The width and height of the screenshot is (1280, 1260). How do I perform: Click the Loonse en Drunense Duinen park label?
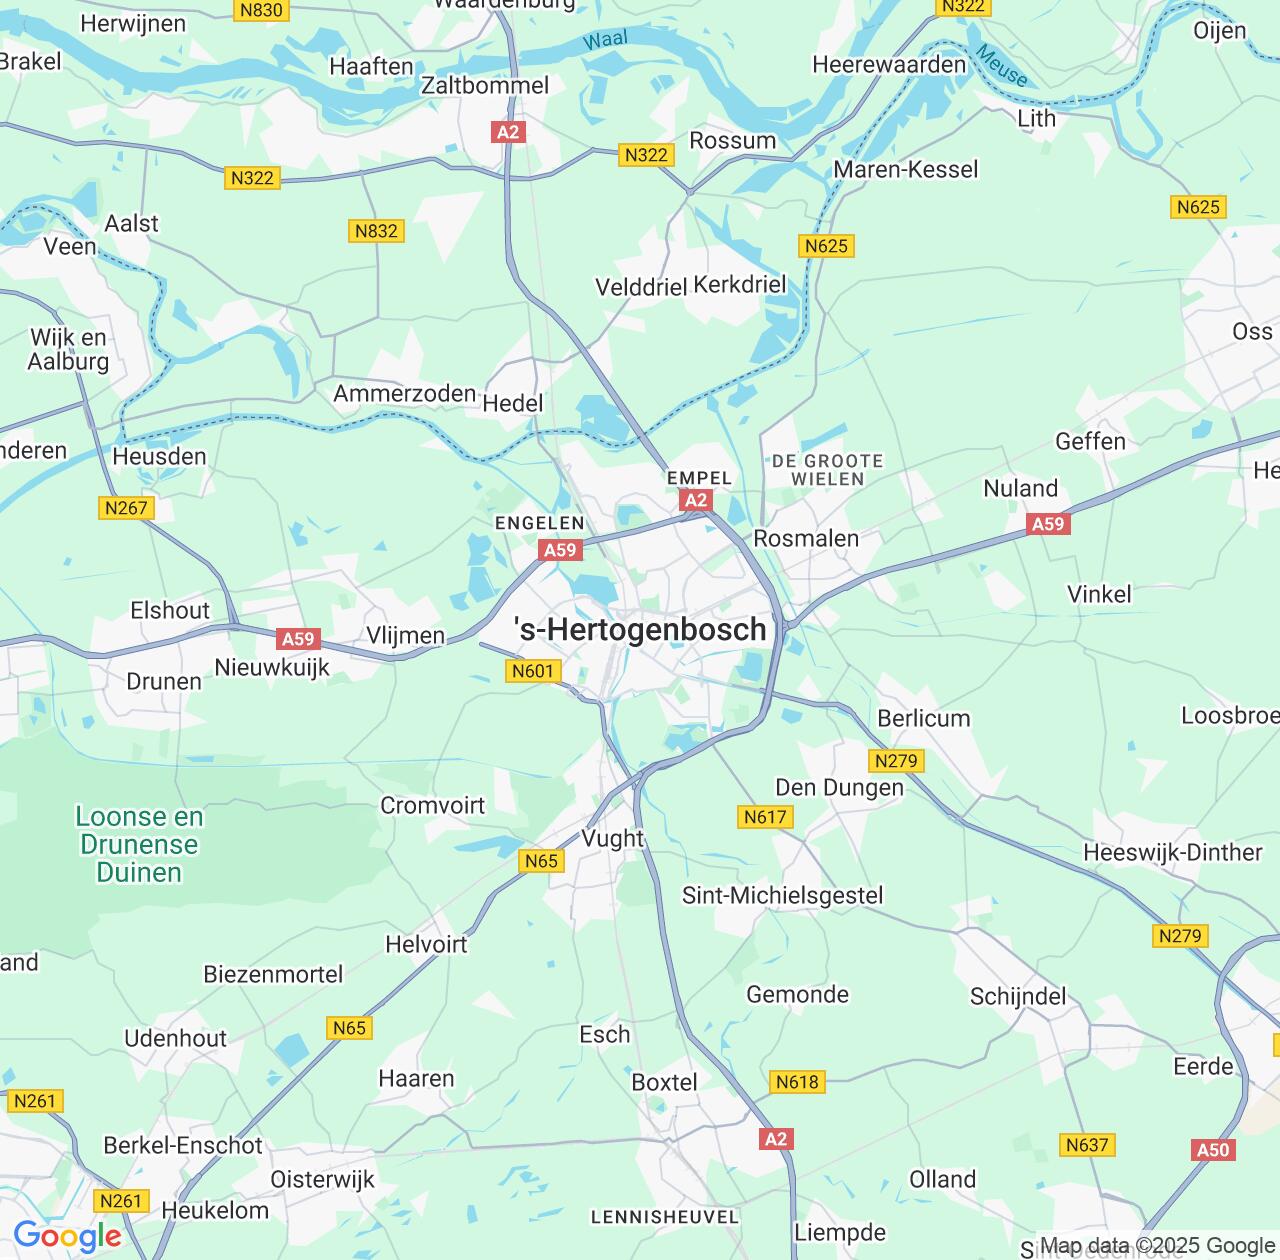click(139, 844)
